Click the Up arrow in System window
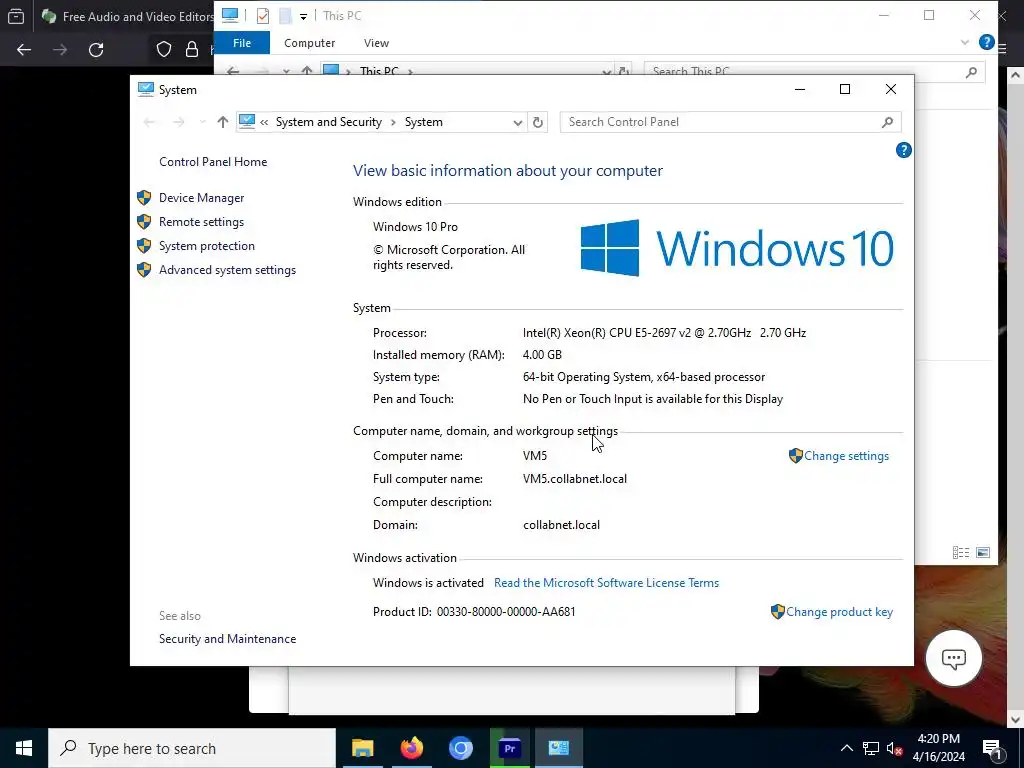 tap(223, 122)
